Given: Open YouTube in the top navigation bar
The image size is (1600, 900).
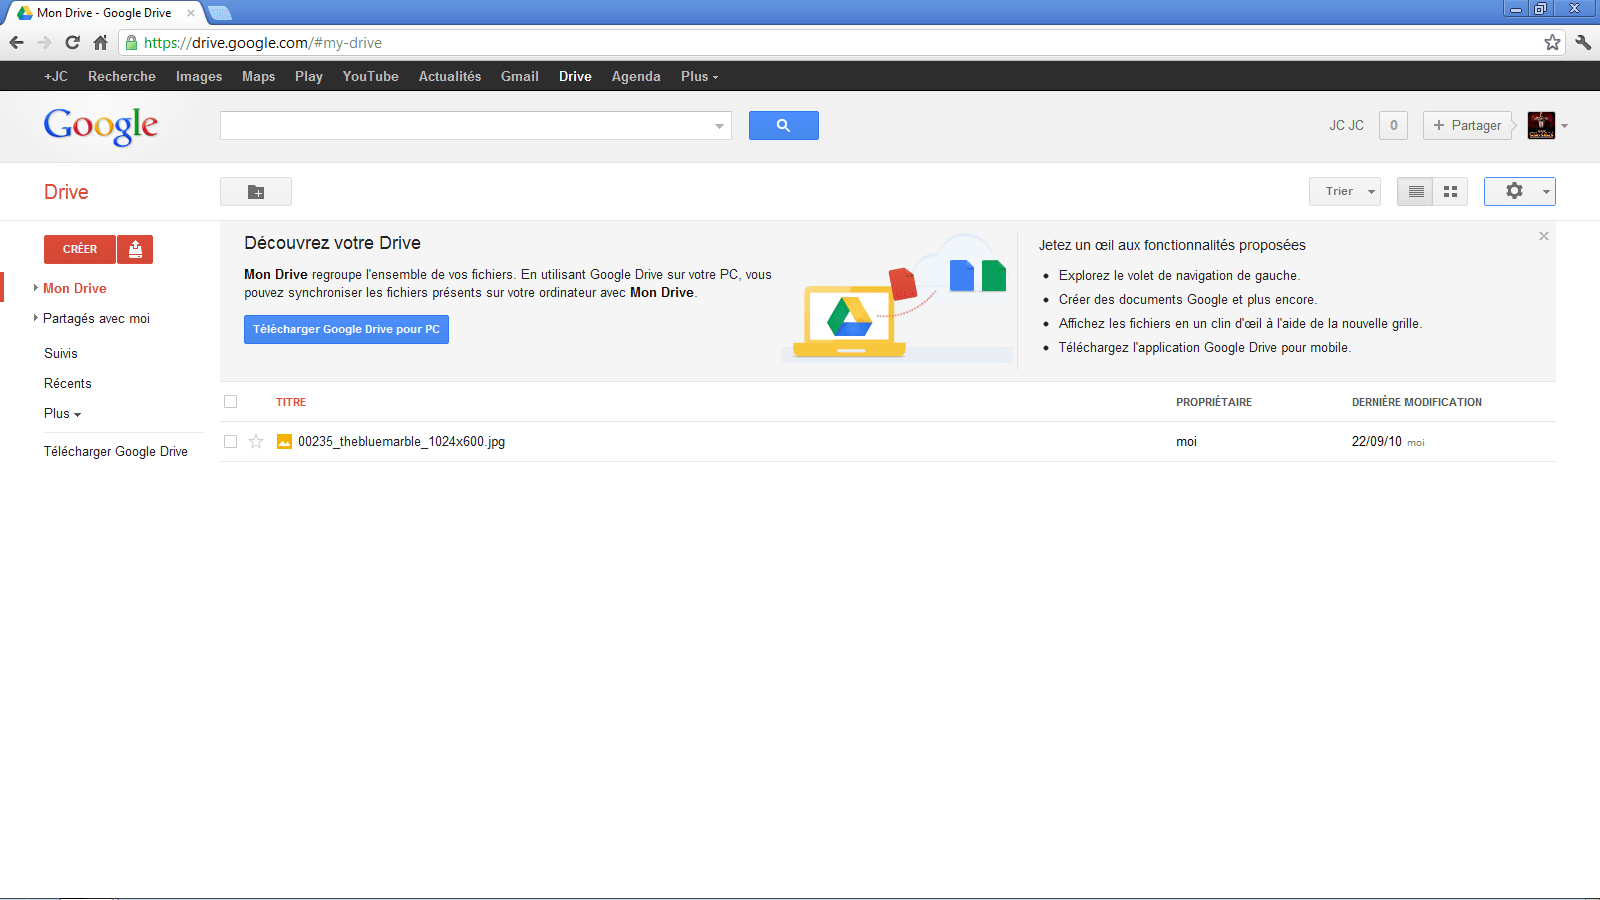Looking at the screenshot, I should point(370,77).
